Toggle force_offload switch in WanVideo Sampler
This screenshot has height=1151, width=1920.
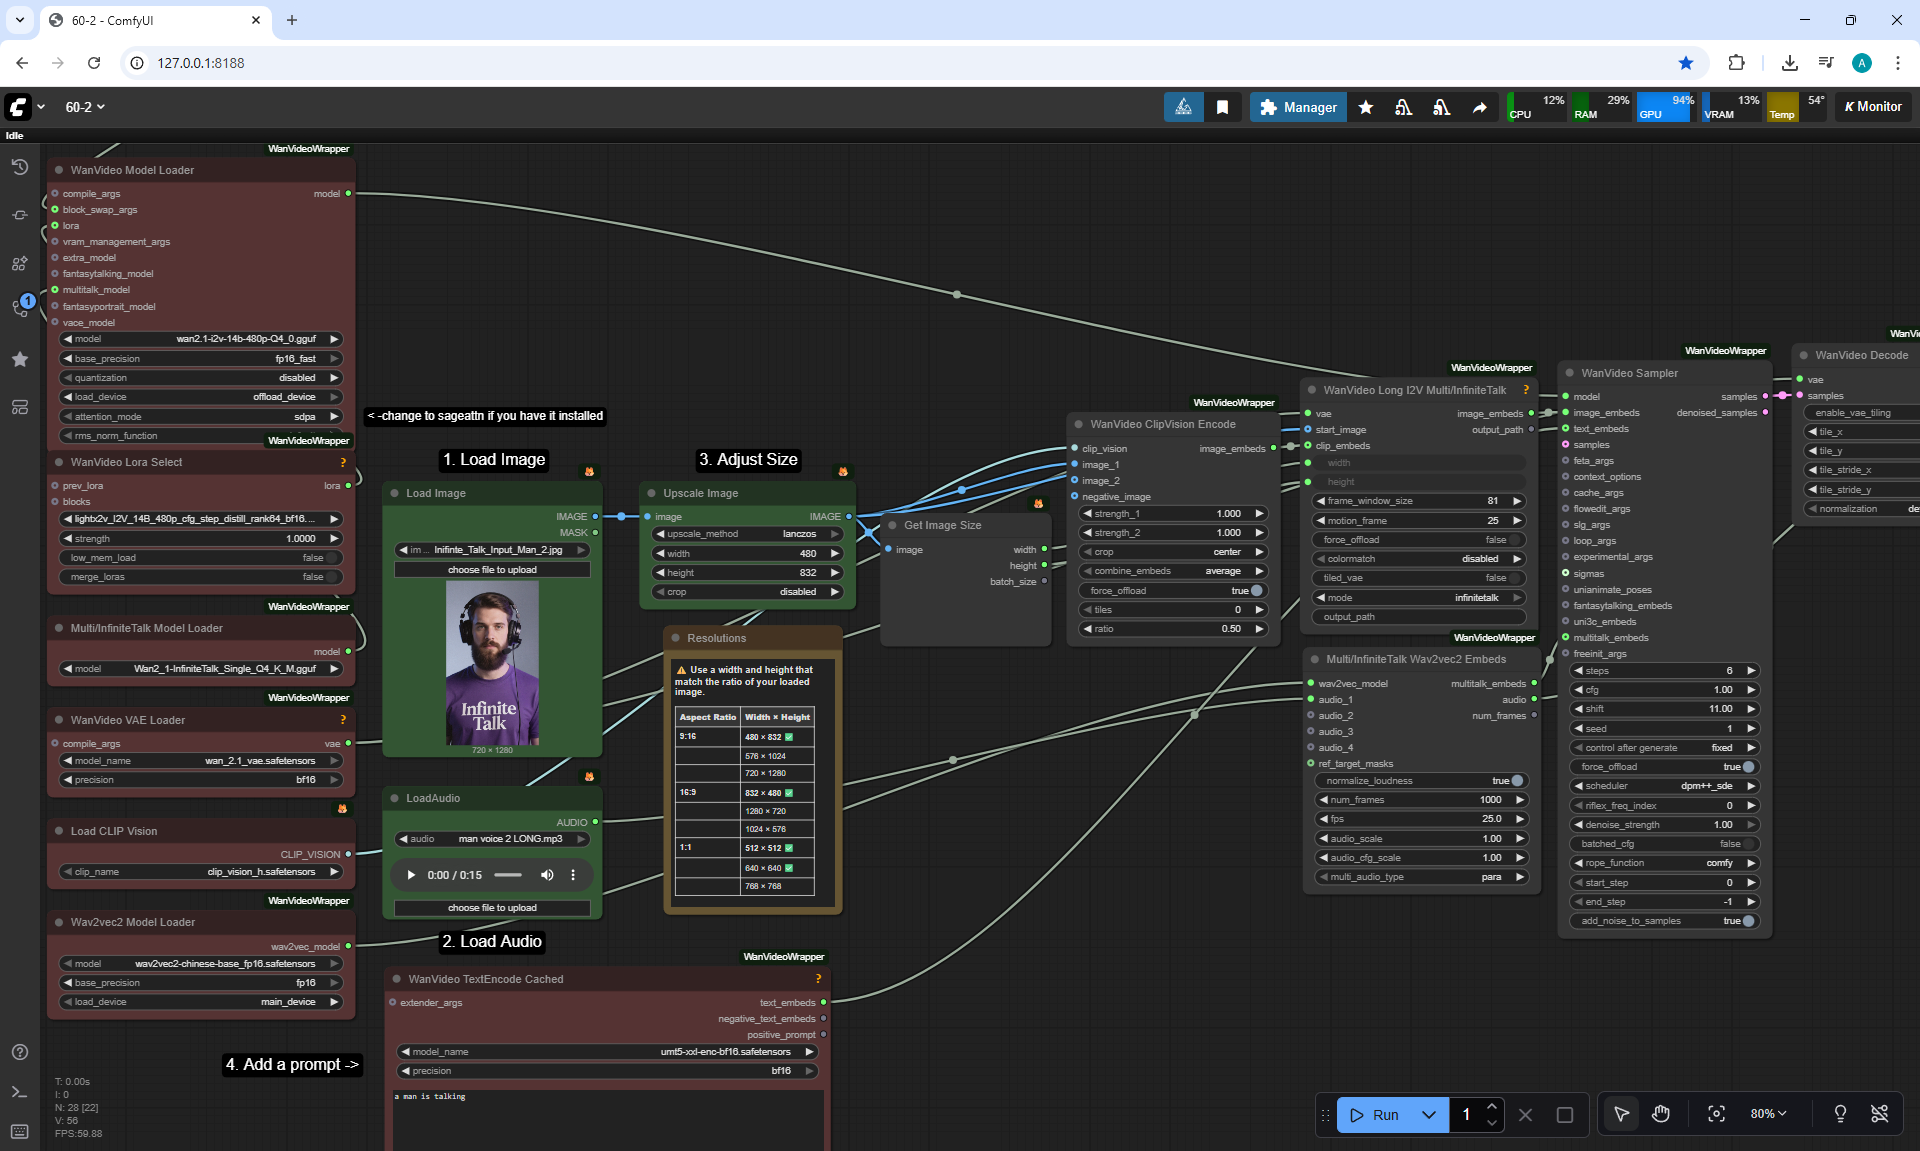pos(1747,767)
